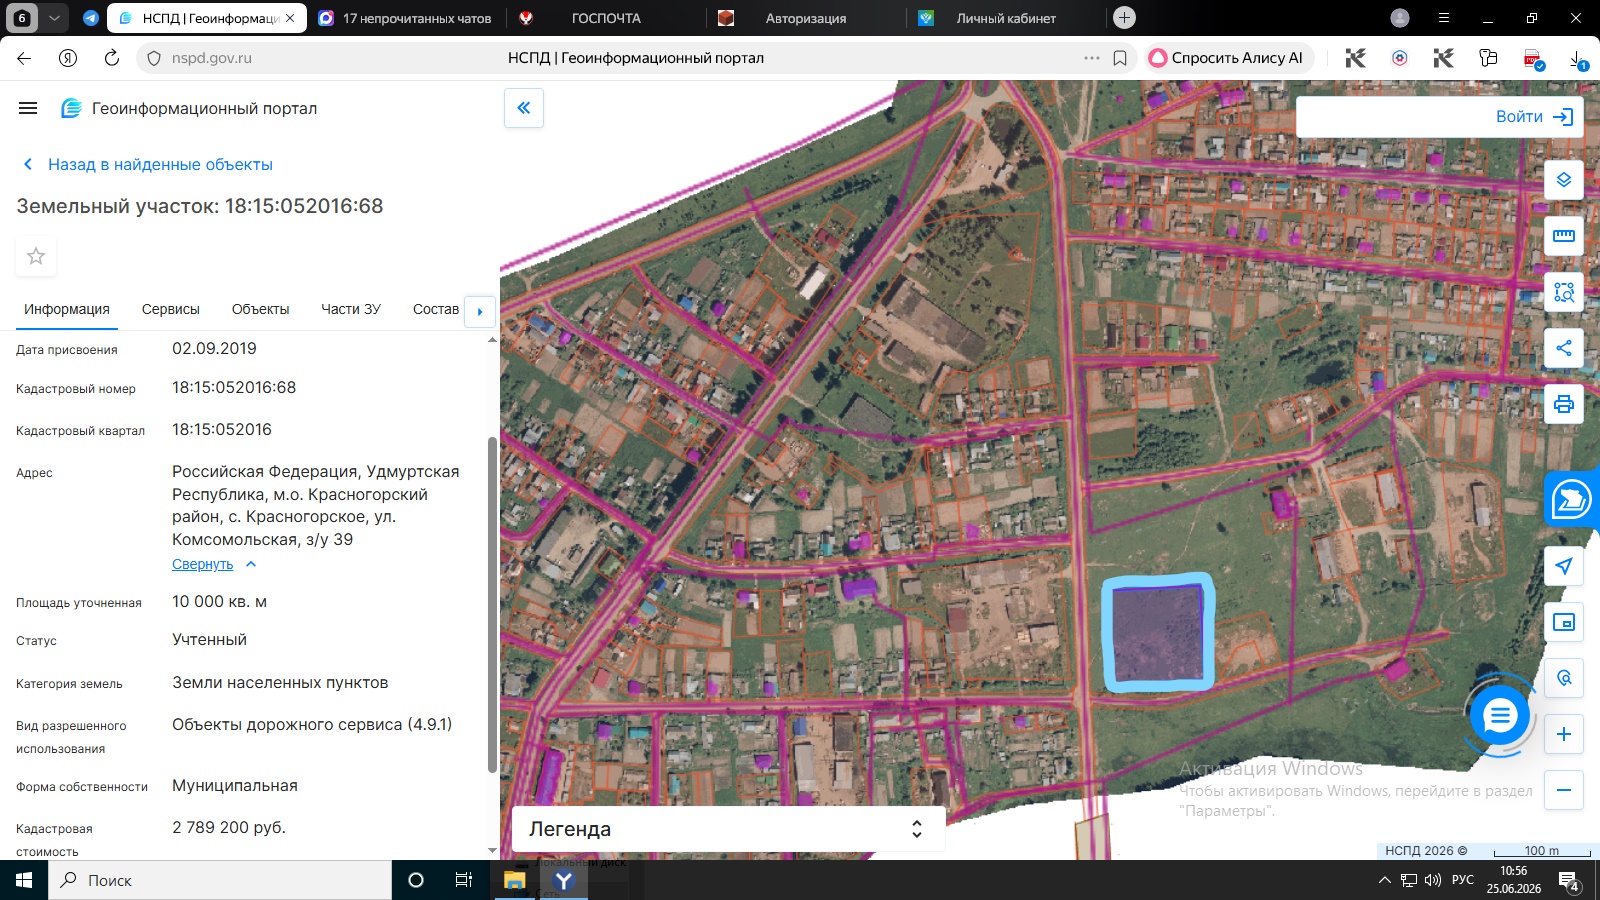Collapse the address with Свернуть link
Image resolution: width=1600 pixels, height=900 pixels.
(x=214, y=564)
